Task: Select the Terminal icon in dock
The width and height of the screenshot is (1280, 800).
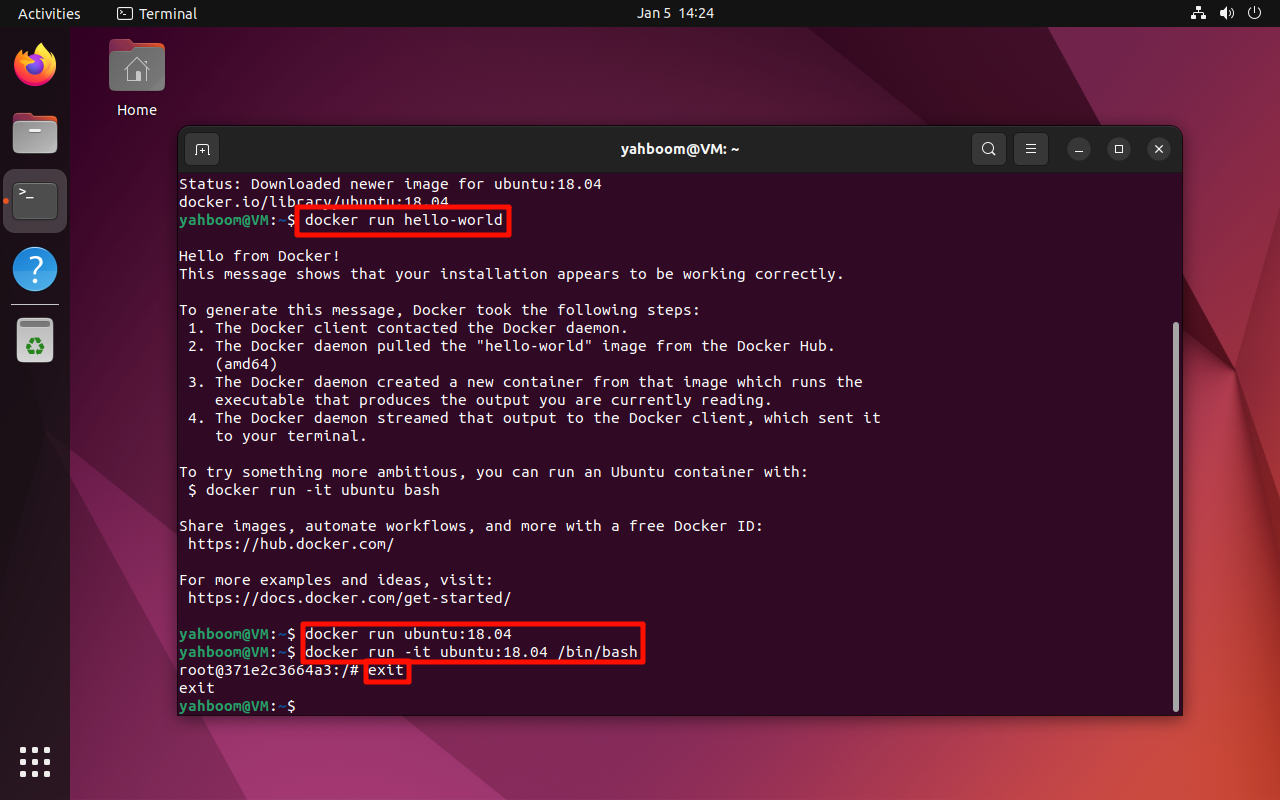Action: (x=35, y=201)
